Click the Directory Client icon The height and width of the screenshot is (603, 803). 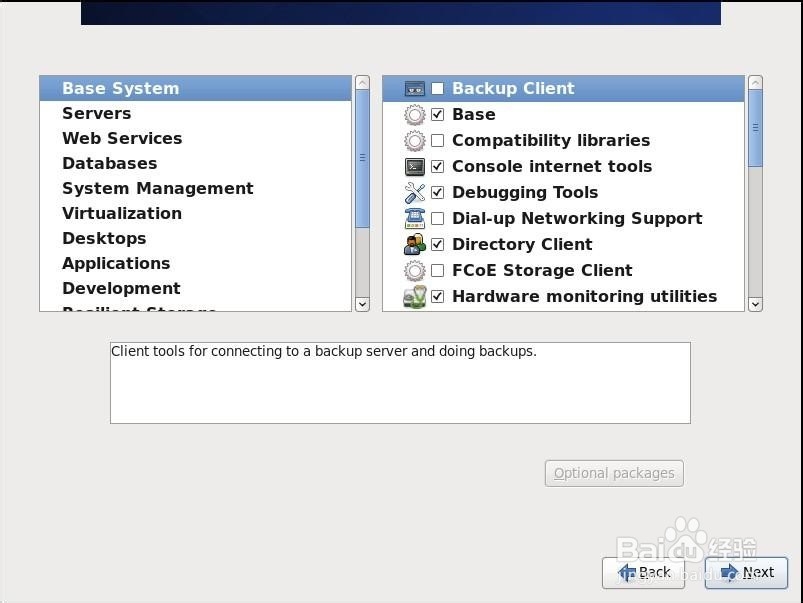tap(415, 244)
